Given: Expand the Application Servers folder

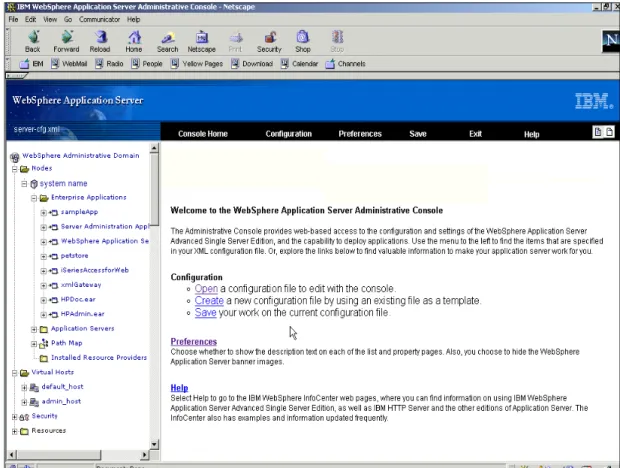Looking at the screenshot, I should click(x=34, y=329).
